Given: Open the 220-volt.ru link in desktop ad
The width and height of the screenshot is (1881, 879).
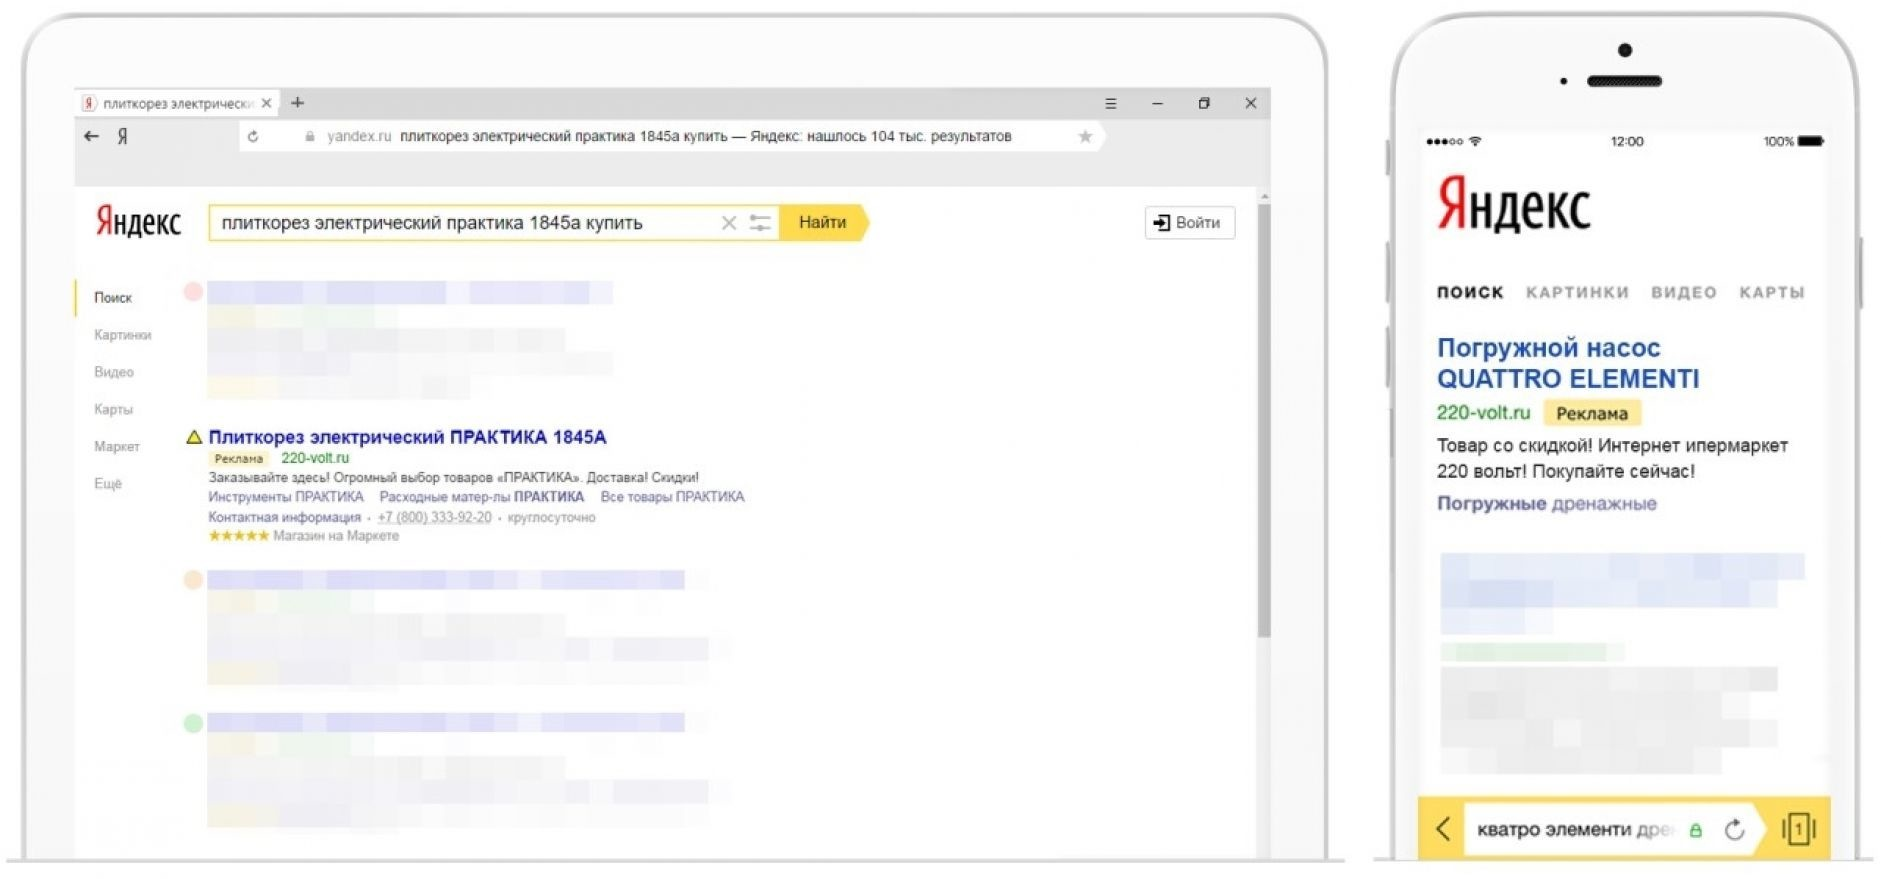Looking at the screenshot, I should point(315,458).
